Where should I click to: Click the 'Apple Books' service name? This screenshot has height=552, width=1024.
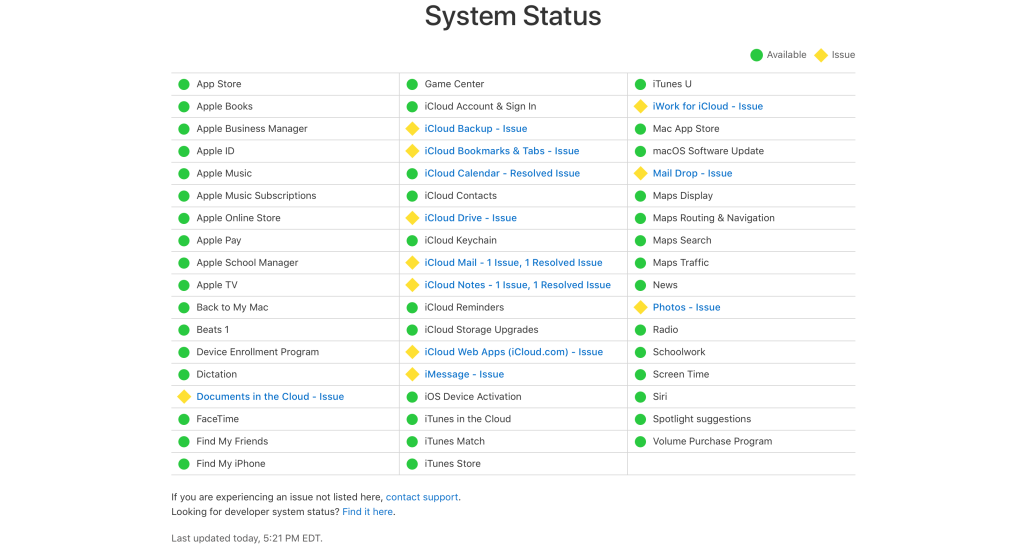pyautogui.click(x=224, y=106)
